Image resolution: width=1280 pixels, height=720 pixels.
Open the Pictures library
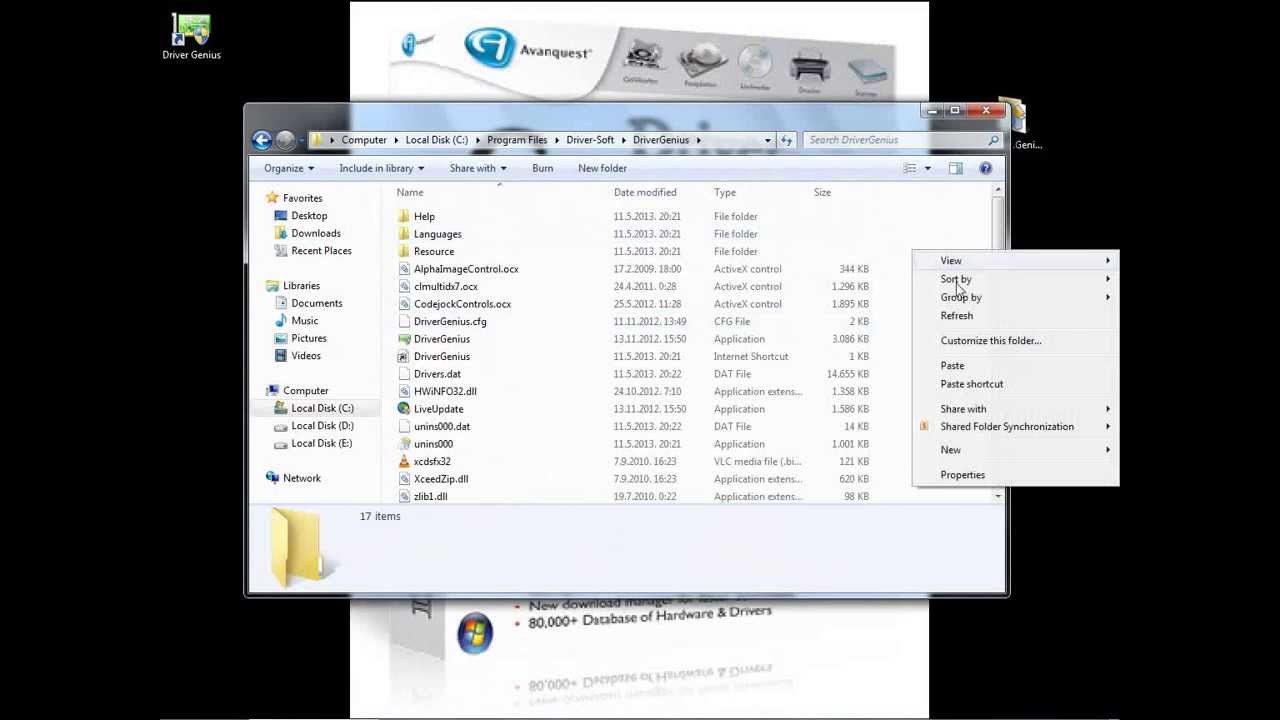(309, 338)
